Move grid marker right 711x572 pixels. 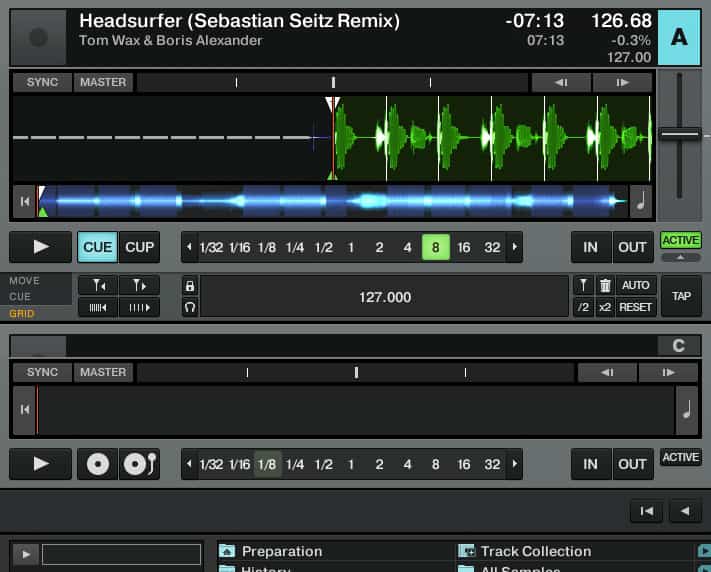pos(139,285)
